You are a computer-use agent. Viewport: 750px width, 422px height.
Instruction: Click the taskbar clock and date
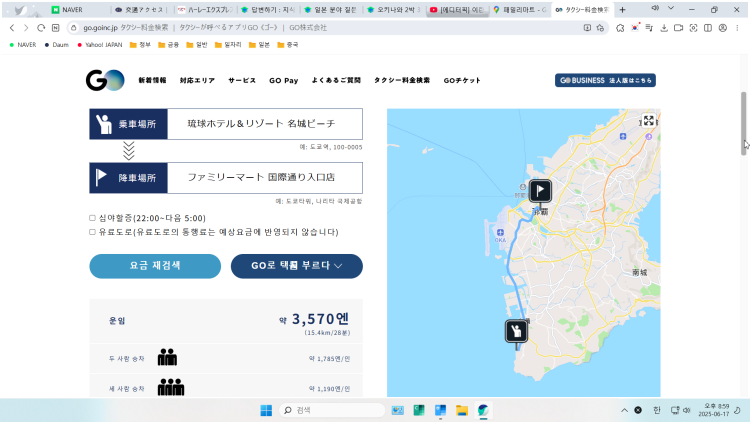click(714, 410)
